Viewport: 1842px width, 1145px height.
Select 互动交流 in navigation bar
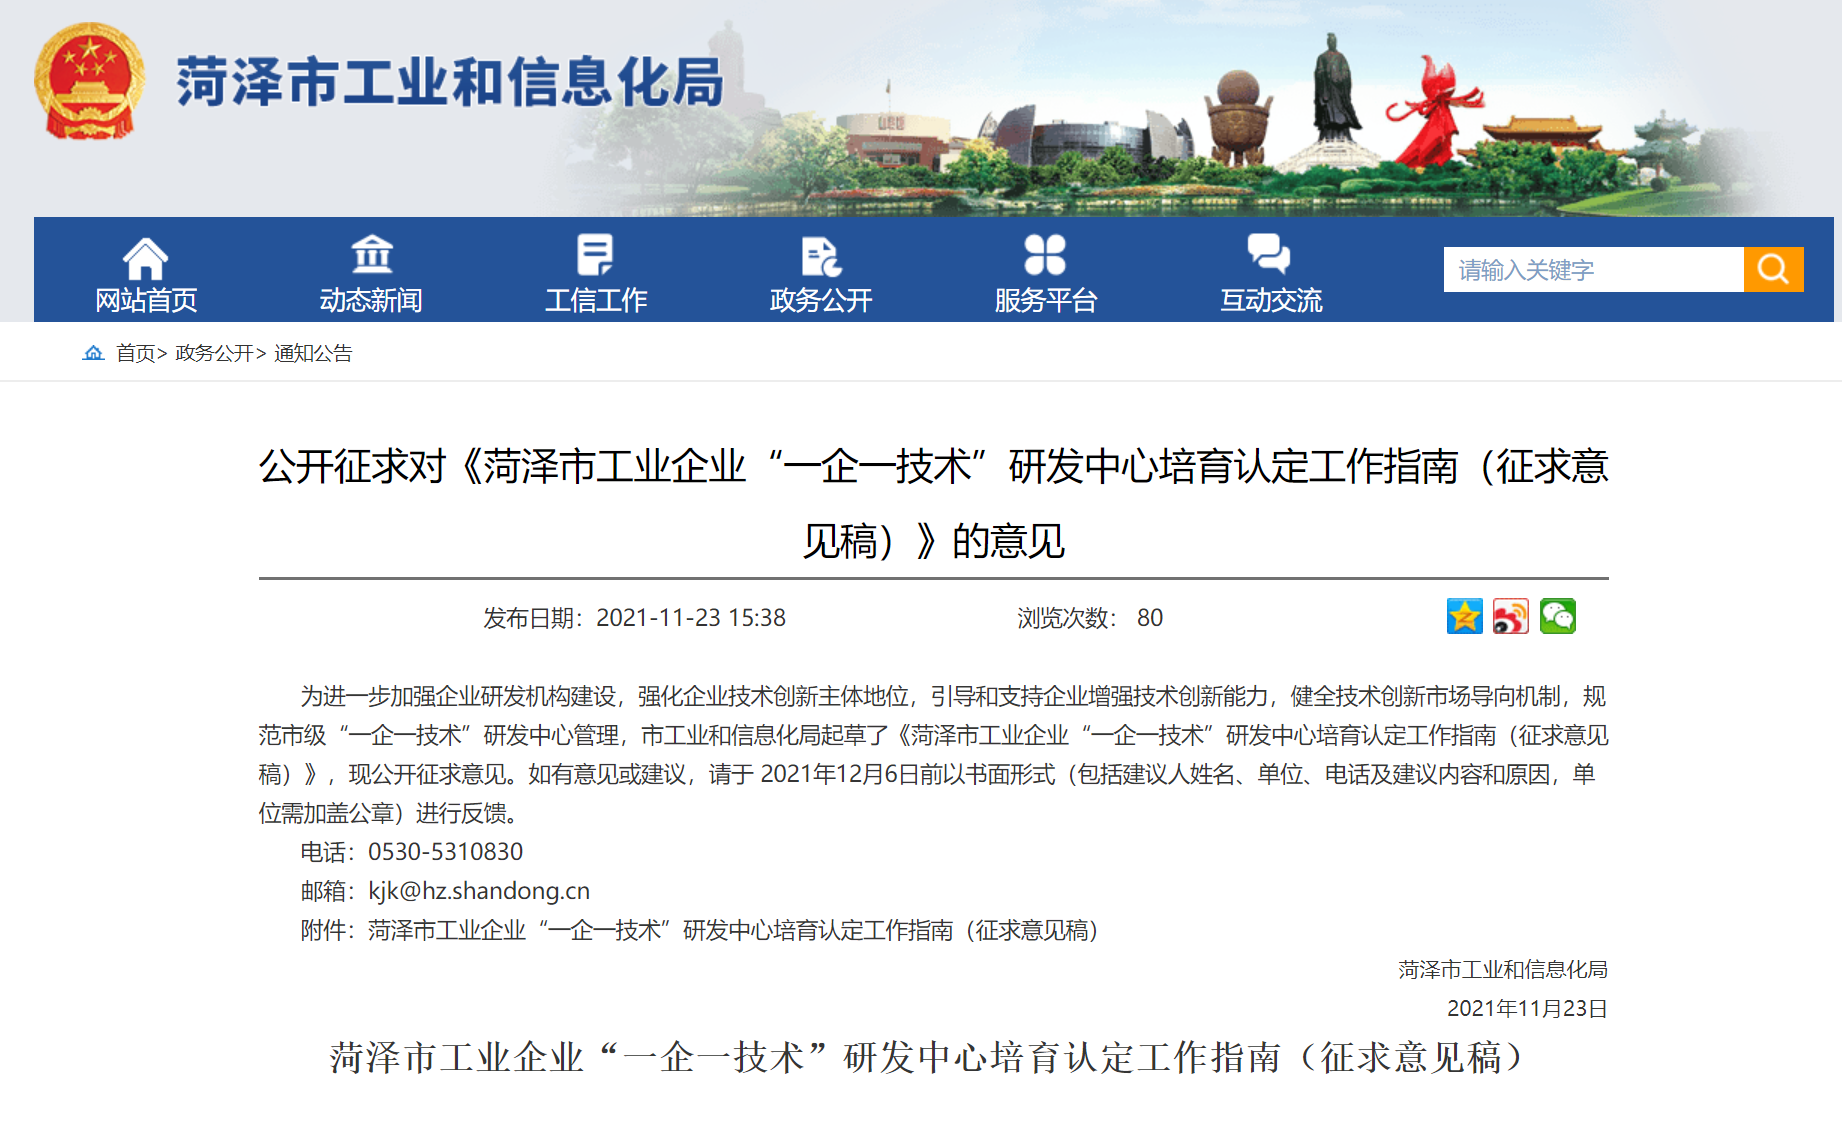[x=1271, y=300]
